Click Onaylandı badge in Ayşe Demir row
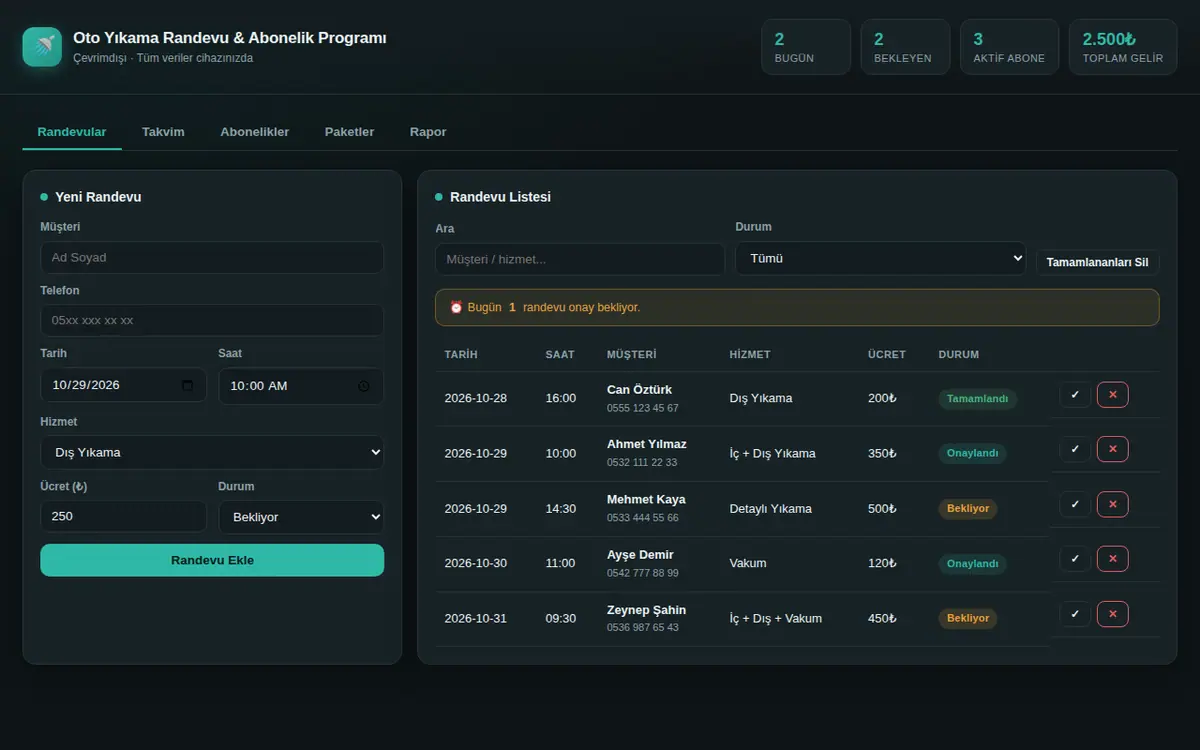This screenshot has height=750, width=1200. pyautogui.click(x=972, y=563)
